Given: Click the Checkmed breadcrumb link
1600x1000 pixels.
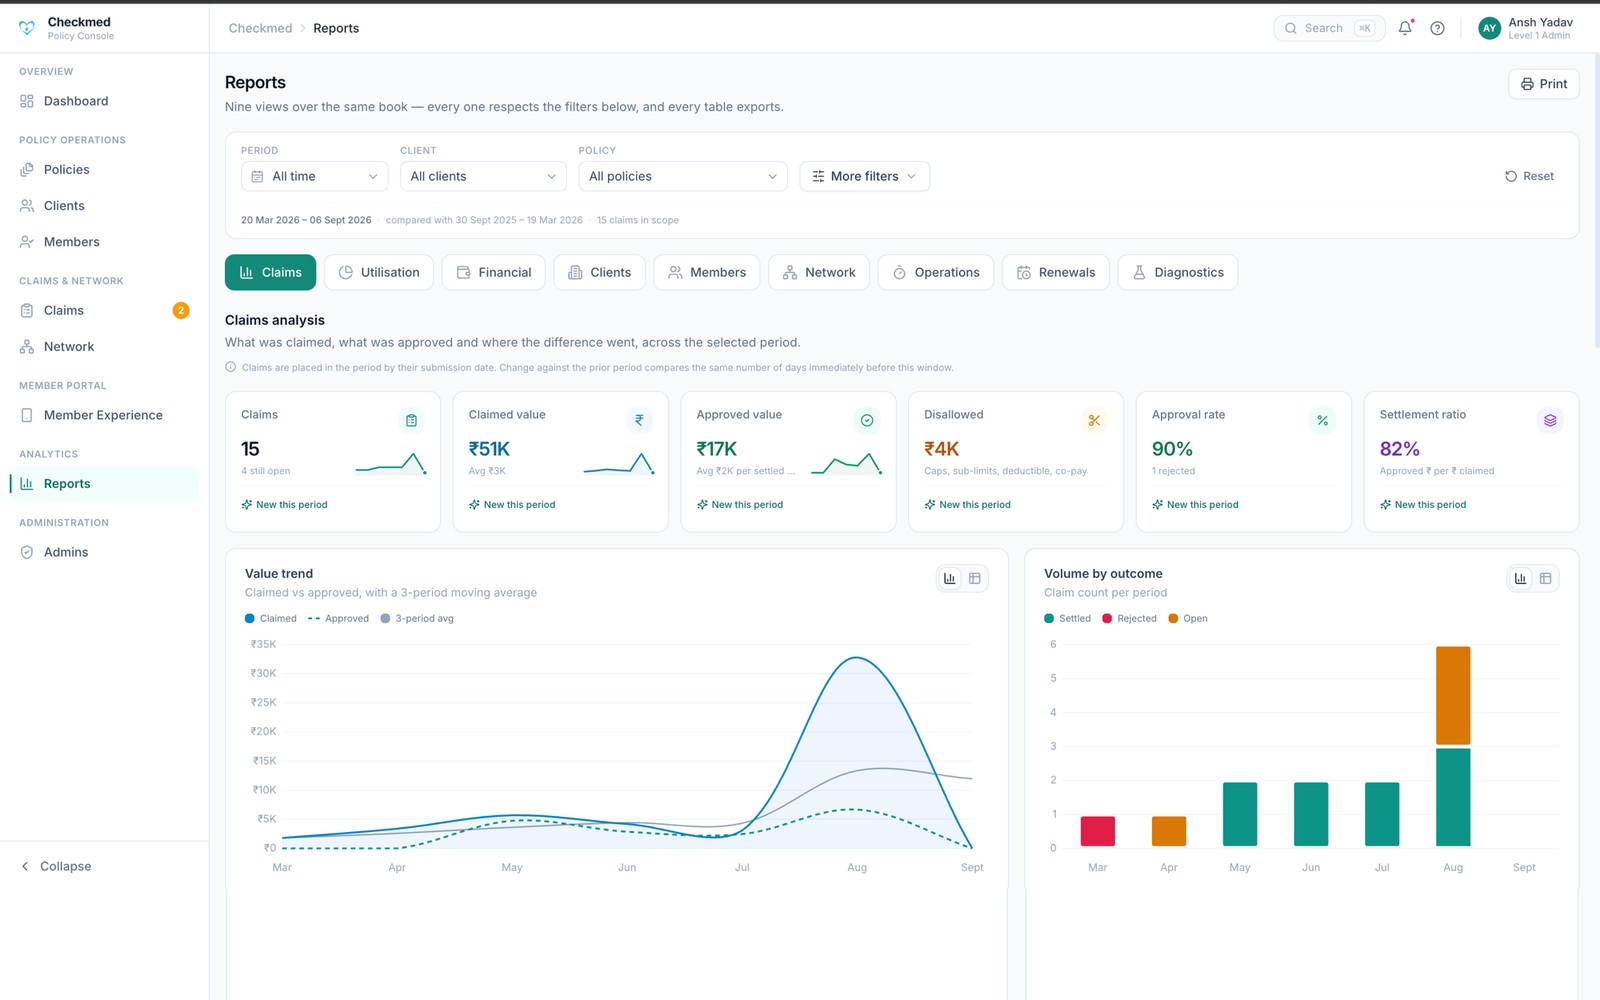Looking at the screenshot, I should (260, 28).
